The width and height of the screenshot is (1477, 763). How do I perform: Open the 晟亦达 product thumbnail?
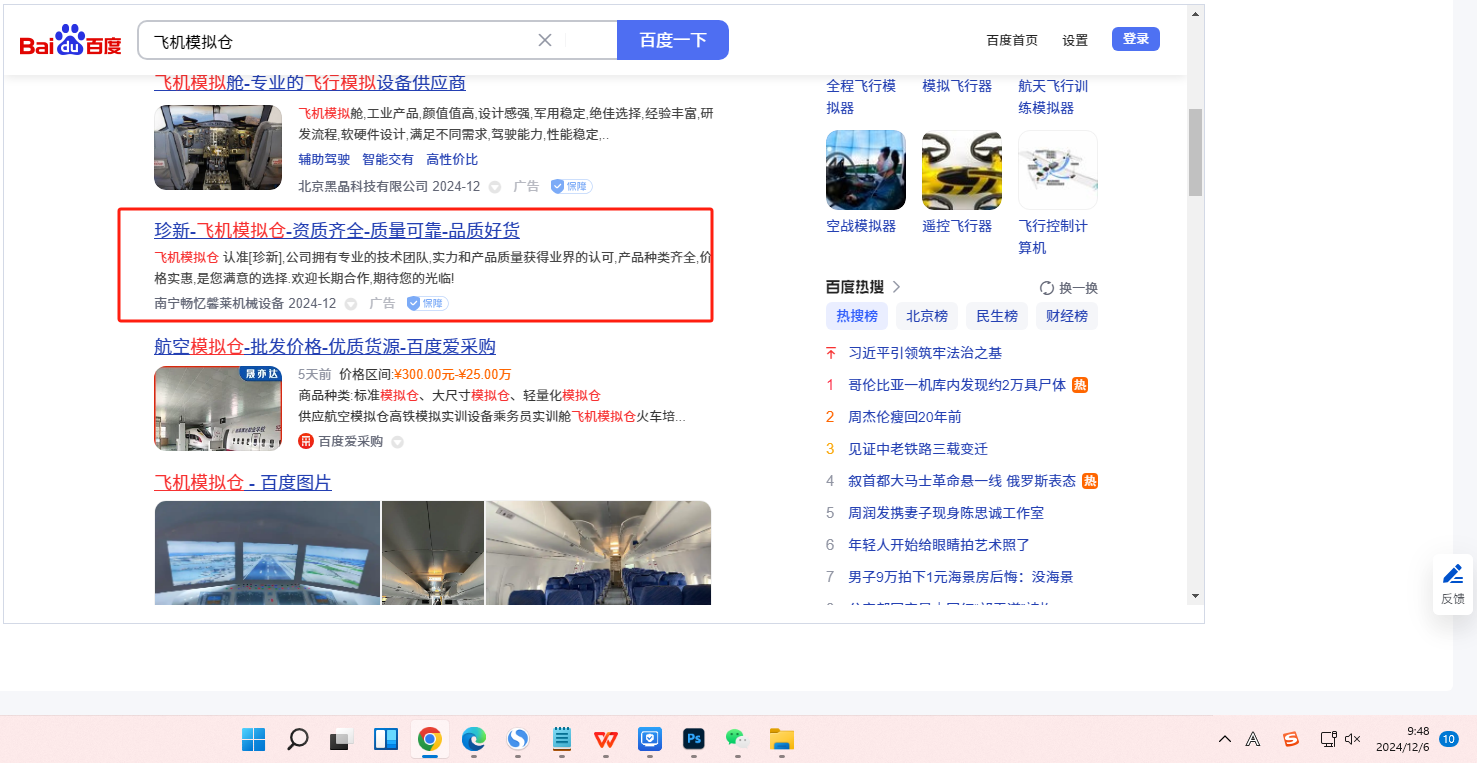(218, 408)
